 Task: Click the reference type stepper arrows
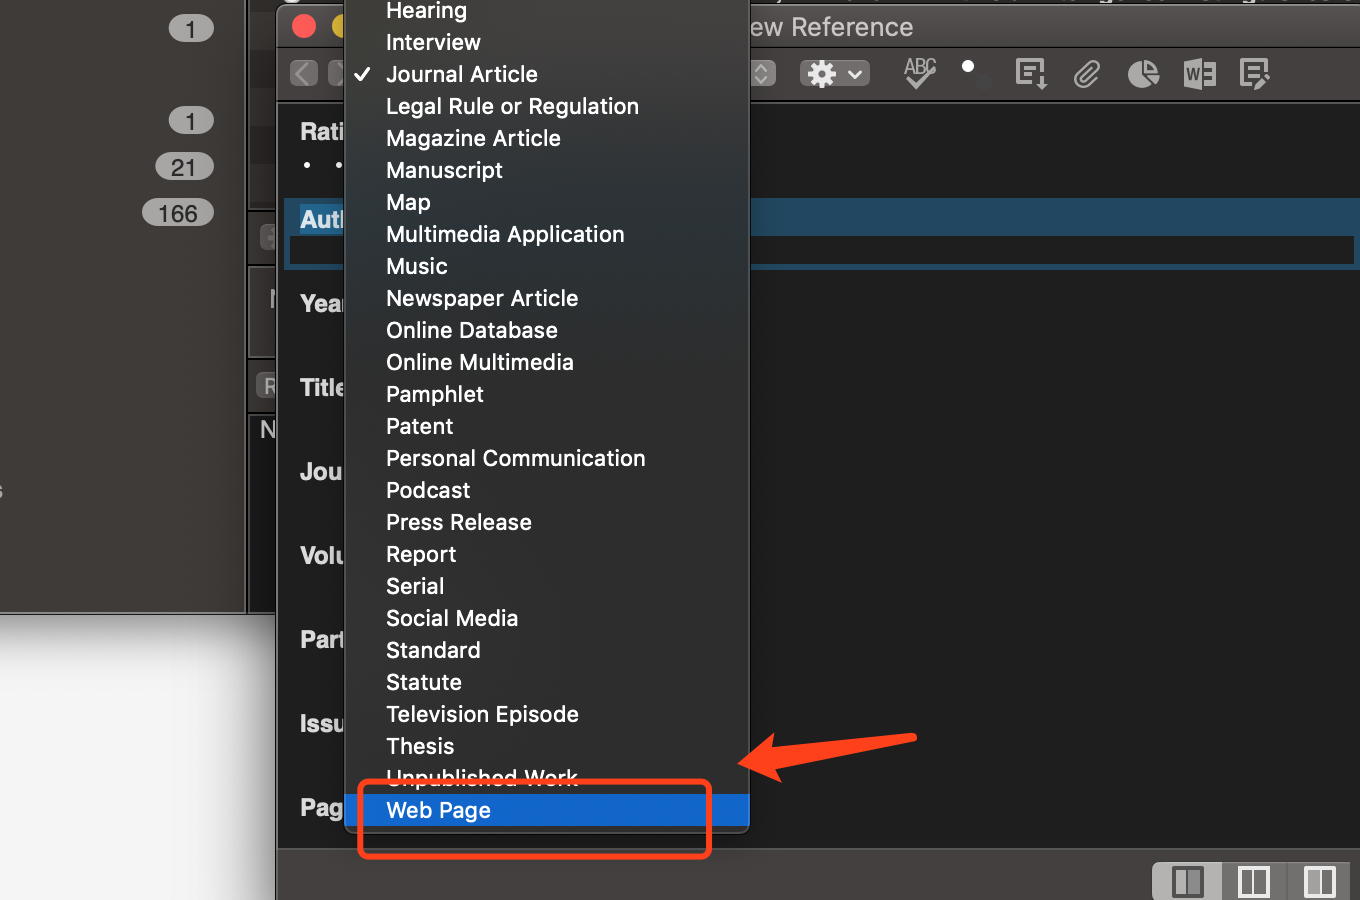[x=762, y=73]
